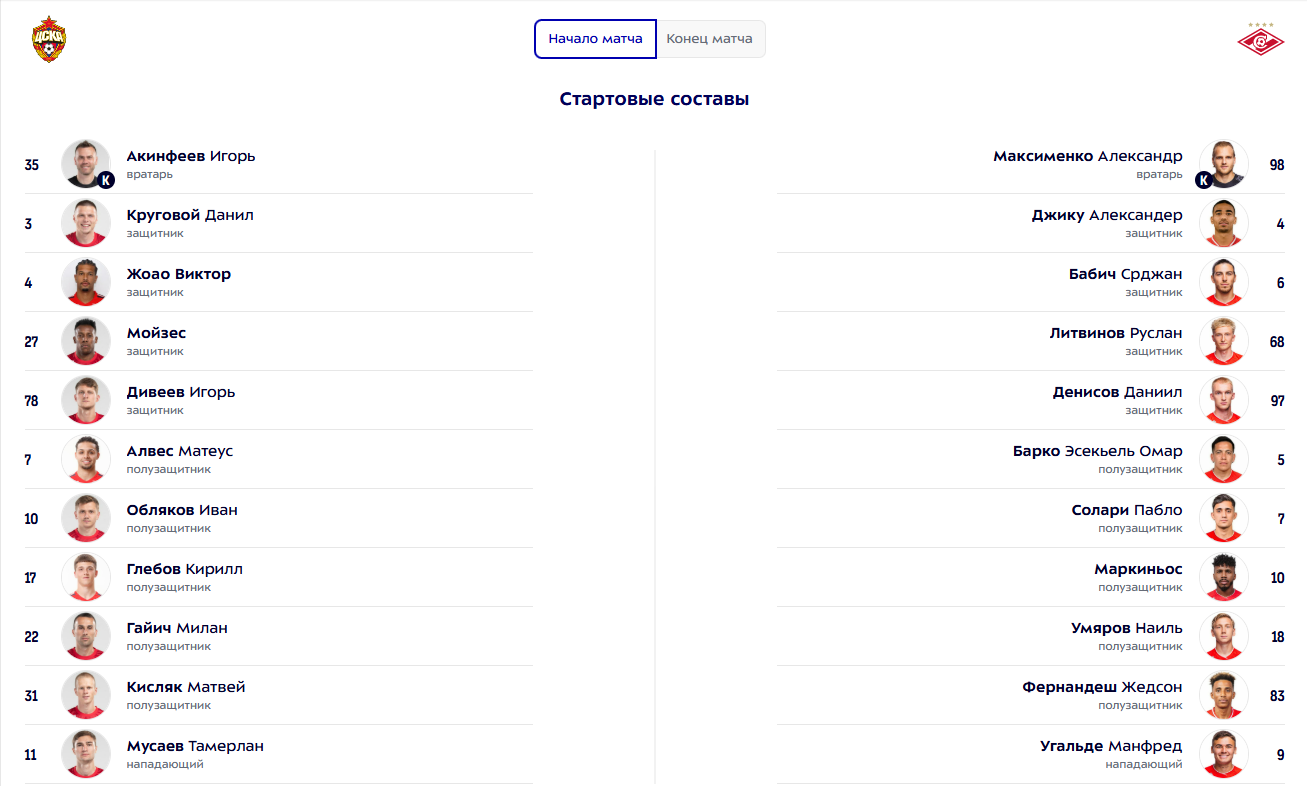
Task: Click the Стартовые составы heading
Action: tap(654, 99)
